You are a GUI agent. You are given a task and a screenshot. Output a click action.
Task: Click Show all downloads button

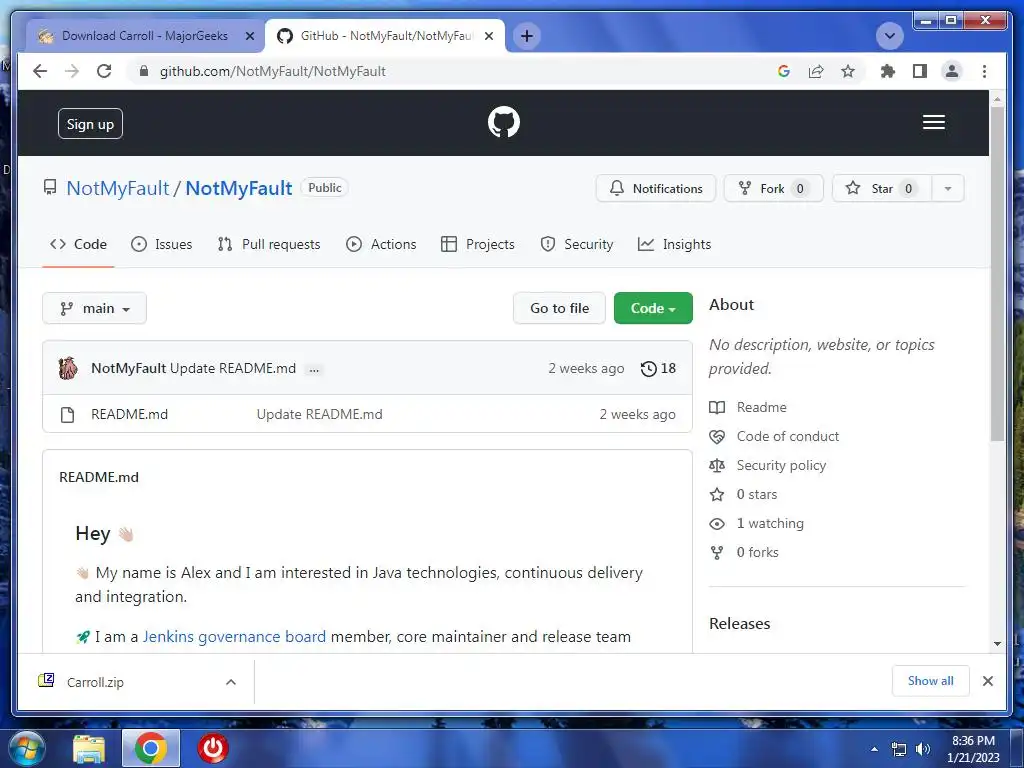coord(931,681)
